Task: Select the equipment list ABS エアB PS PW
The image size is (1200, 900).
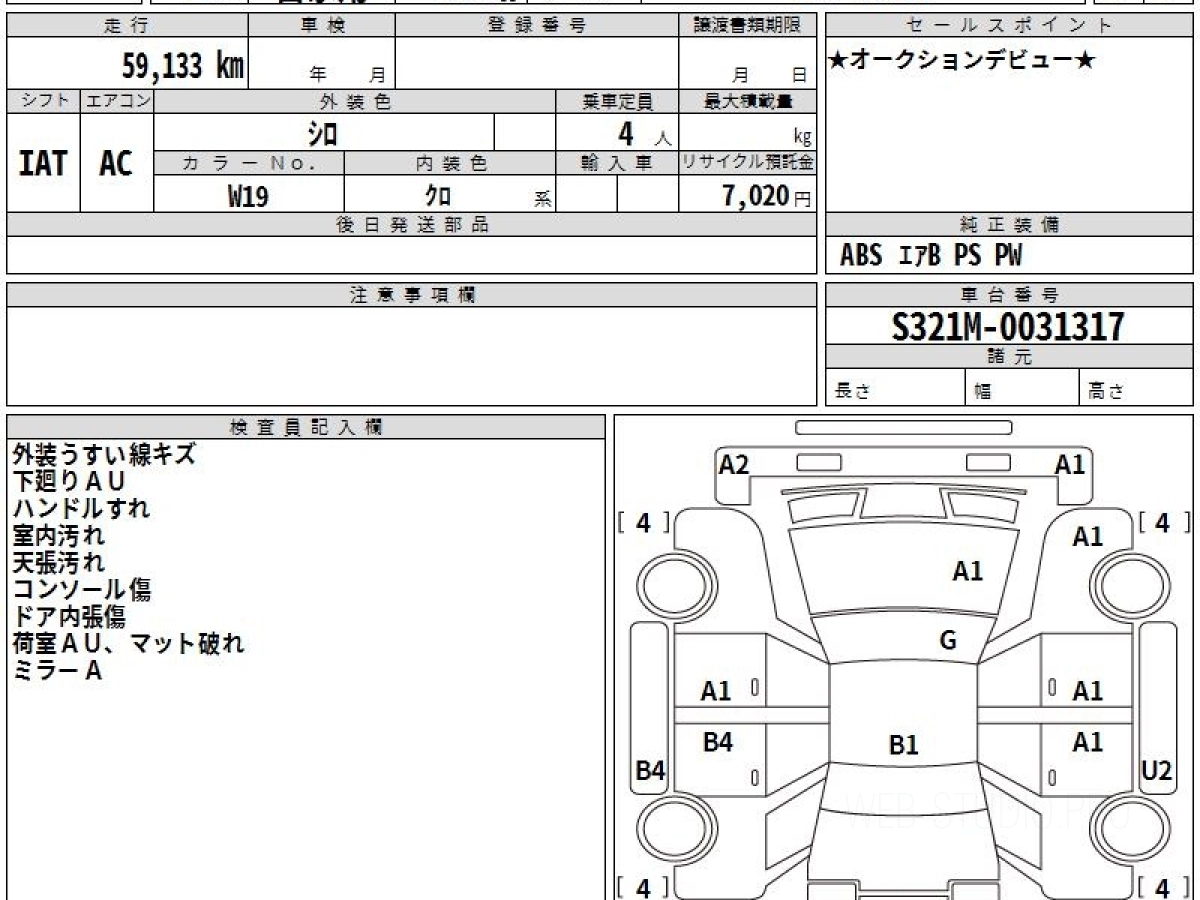Action: tap(931, 256)
